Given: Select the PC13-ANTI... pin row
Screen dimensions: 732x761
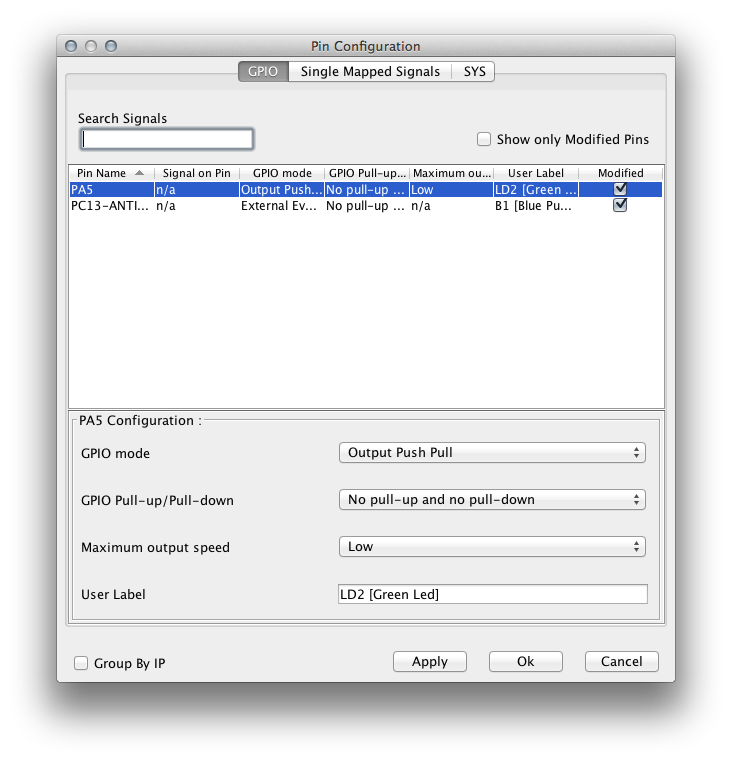Looking at the screenshot, I should click(366, 206).
